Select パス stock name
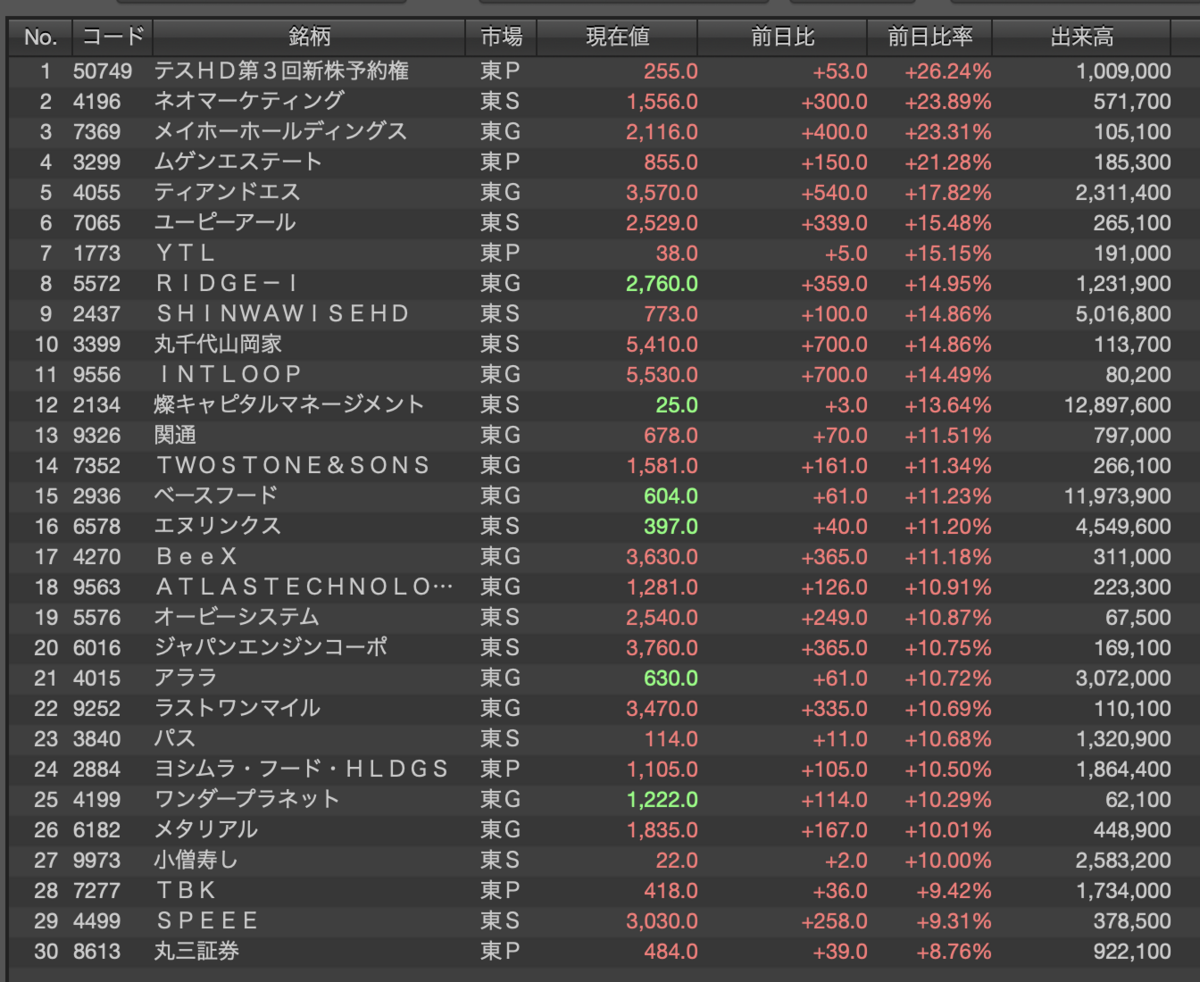 175,739
